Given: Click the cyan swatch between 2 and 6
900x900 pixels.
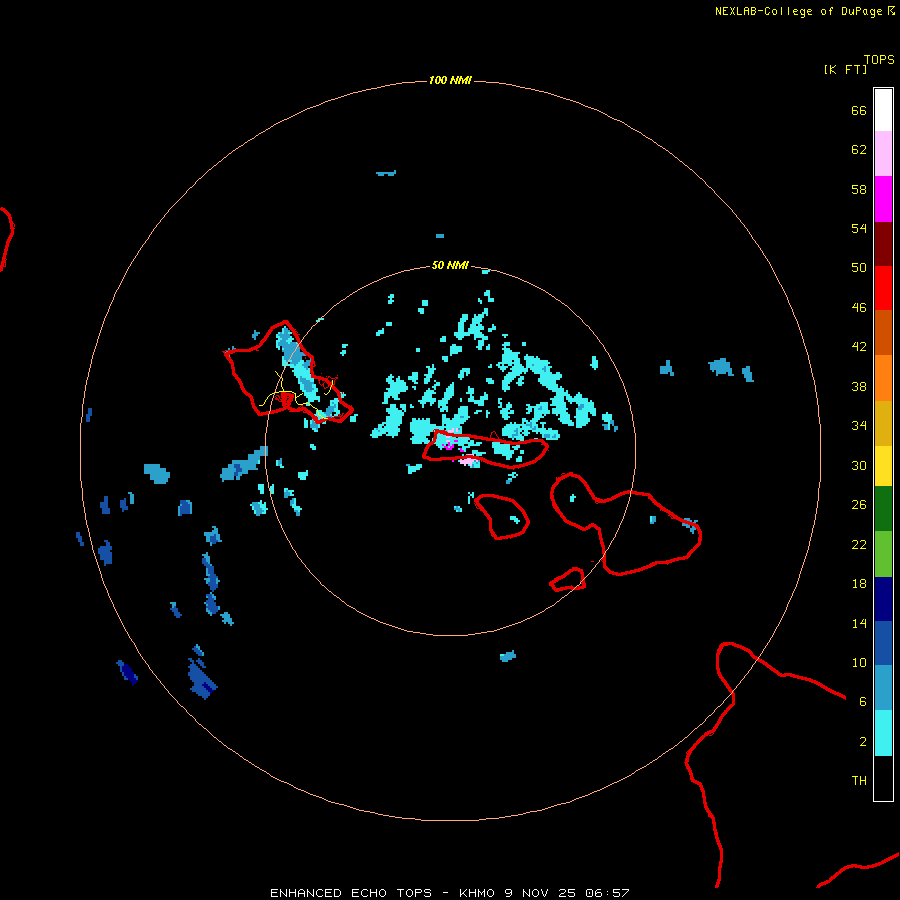Looking at the screenshot, I should tap(883, 733).
